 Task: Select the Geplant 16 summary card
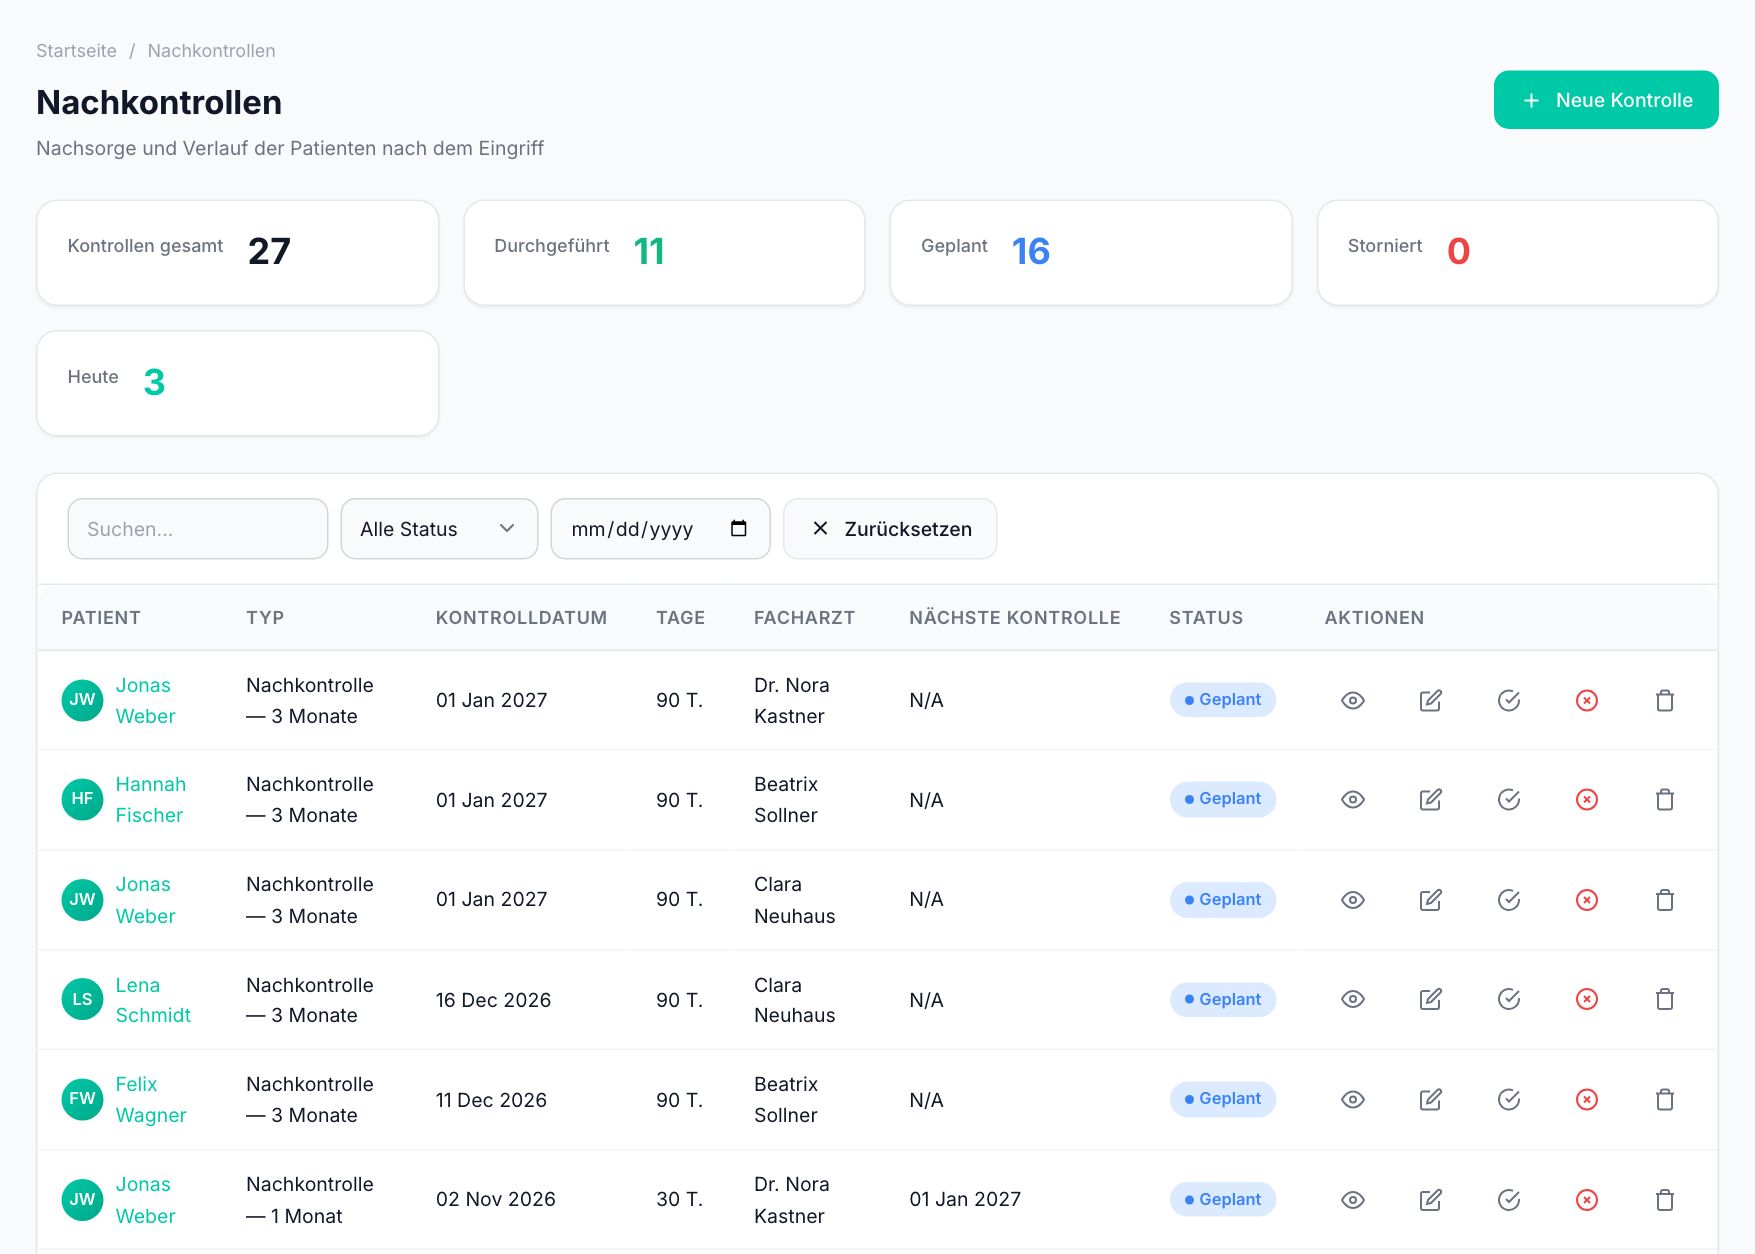(1090, 253)
